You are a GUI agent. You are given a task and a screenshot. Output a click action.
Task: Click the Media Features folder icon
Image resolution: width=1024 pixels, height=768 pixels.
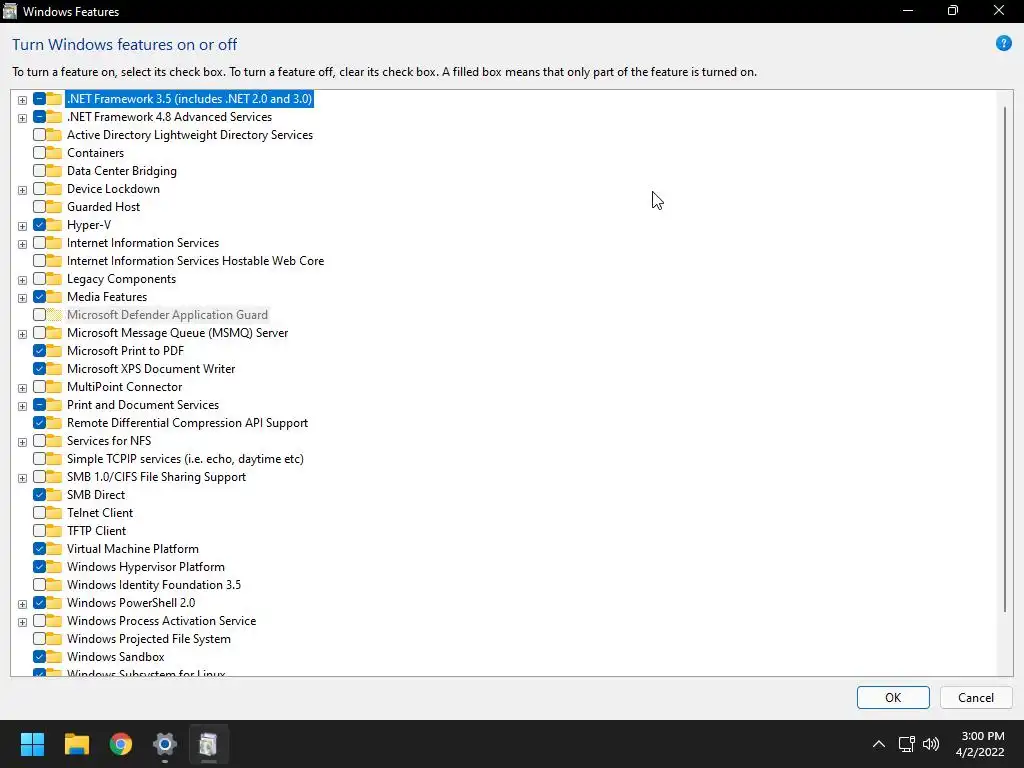tap(54, 297)
